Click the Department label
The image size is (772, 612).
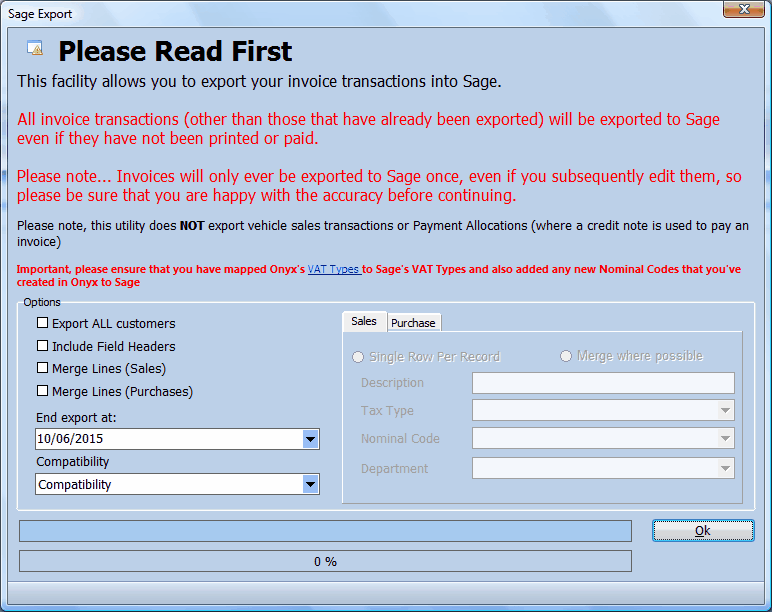394,469
